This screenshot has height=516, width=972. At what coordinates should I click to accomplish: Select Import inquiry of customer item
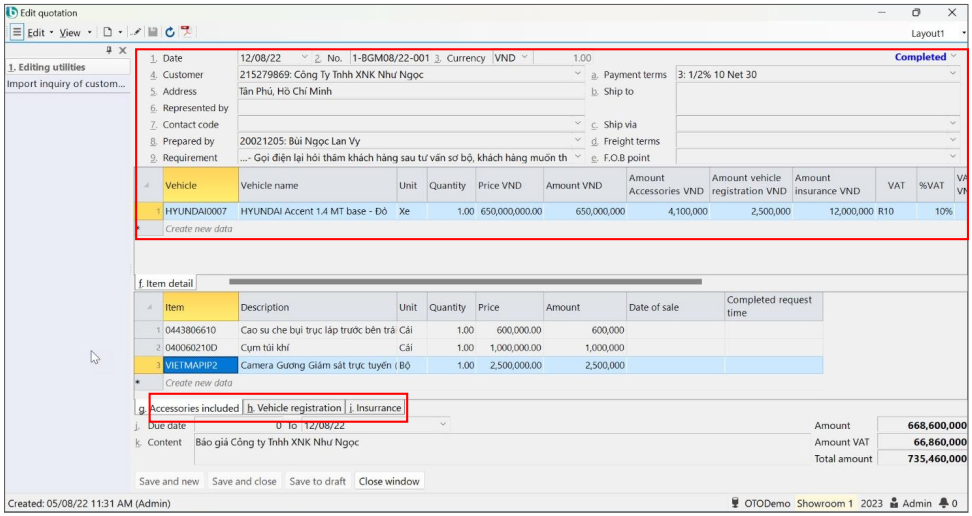pos(66,84)
